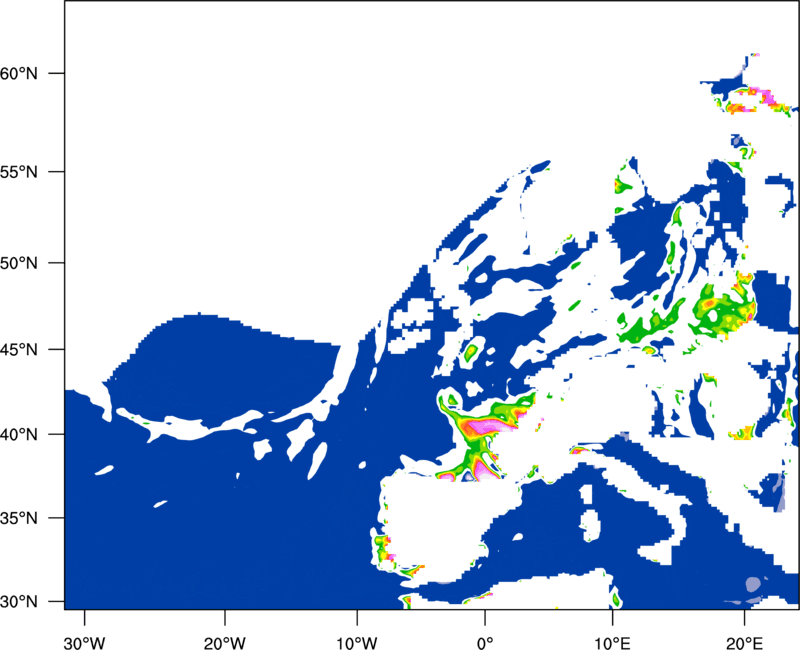This screenshot has height=650, width=800.
Task: Click the 20°W longitude label
Action: [224, 643]
